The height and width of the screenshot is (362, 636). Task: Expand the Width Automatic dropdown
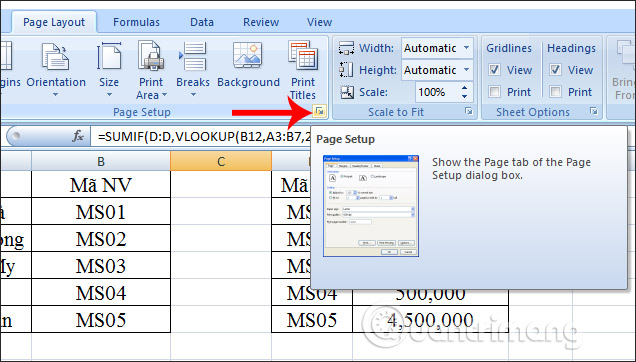pyautogui.click(x=466, y=48)
